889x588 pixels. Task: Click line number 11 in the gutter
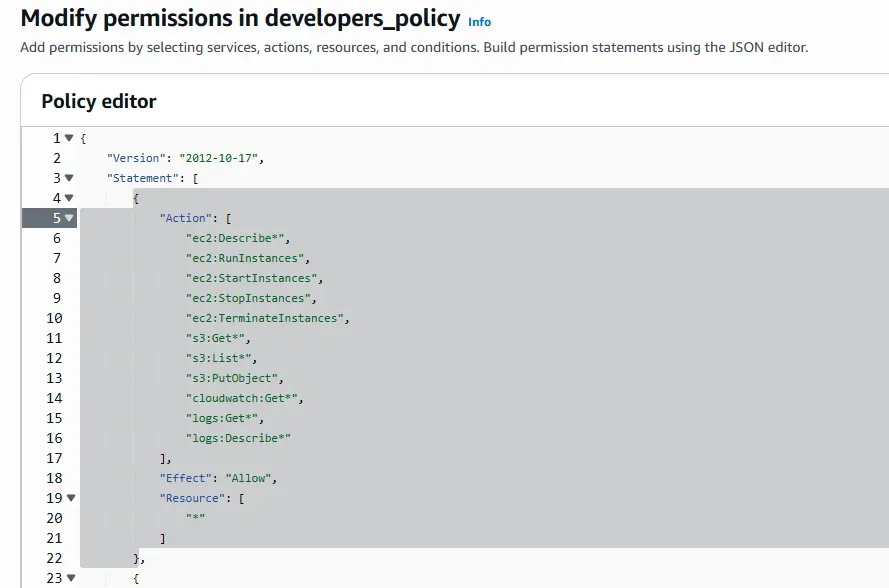54,338
